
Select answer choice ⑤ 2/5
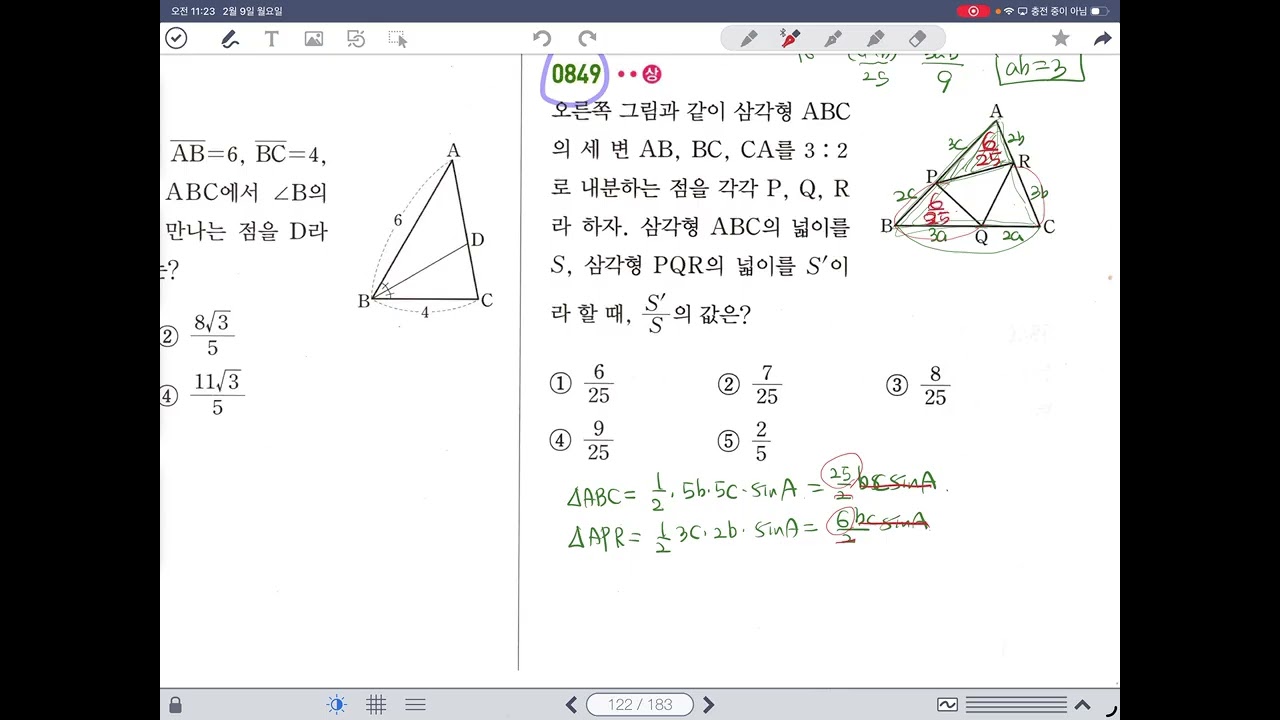click(744, 441)
